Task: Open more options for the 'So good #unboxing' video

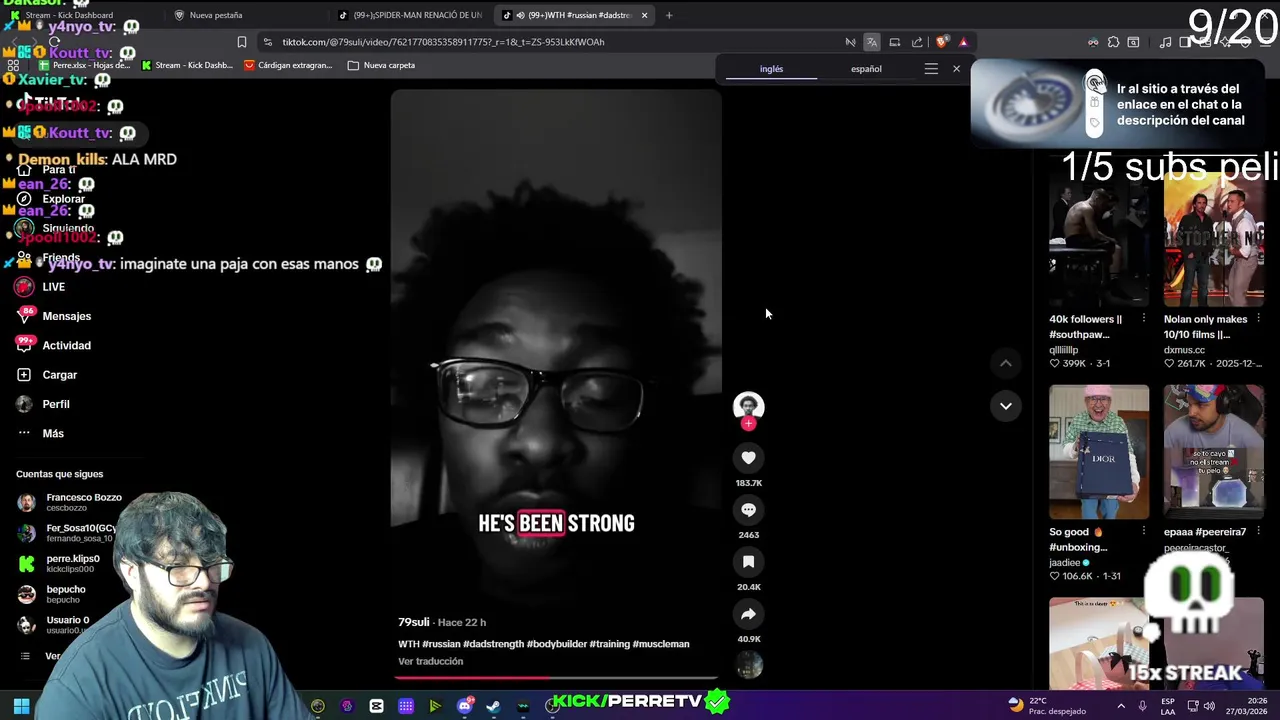Action: (1143, 532)
